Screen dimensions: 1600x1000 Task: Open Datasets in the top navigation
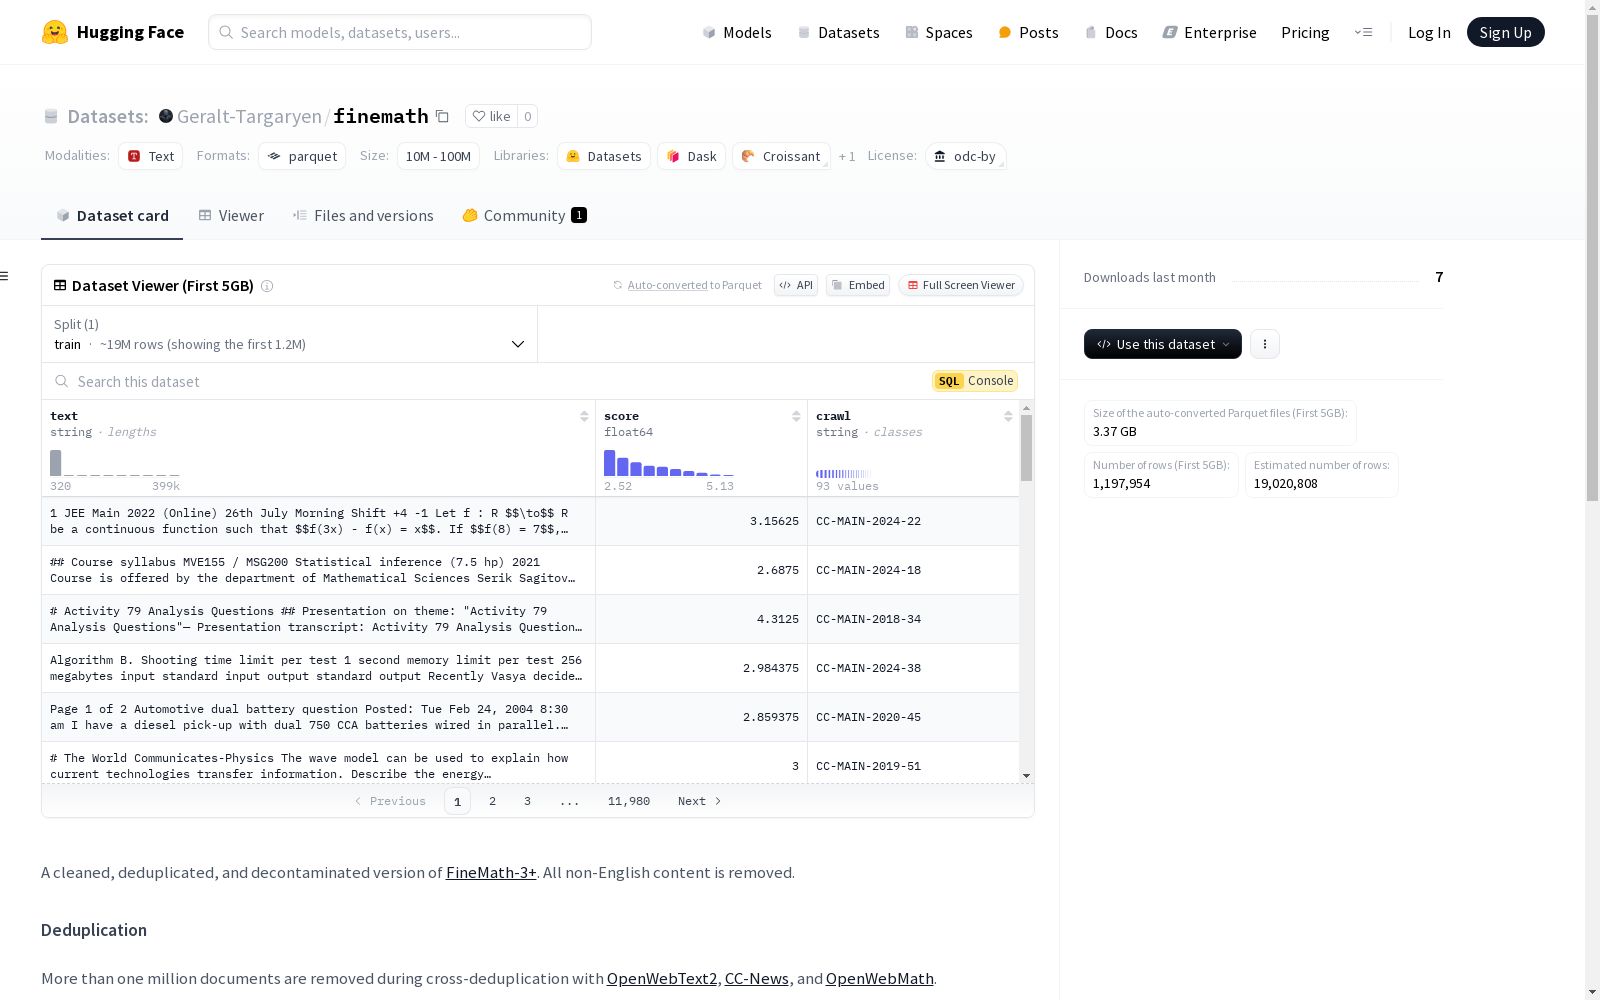coord(838,32)
